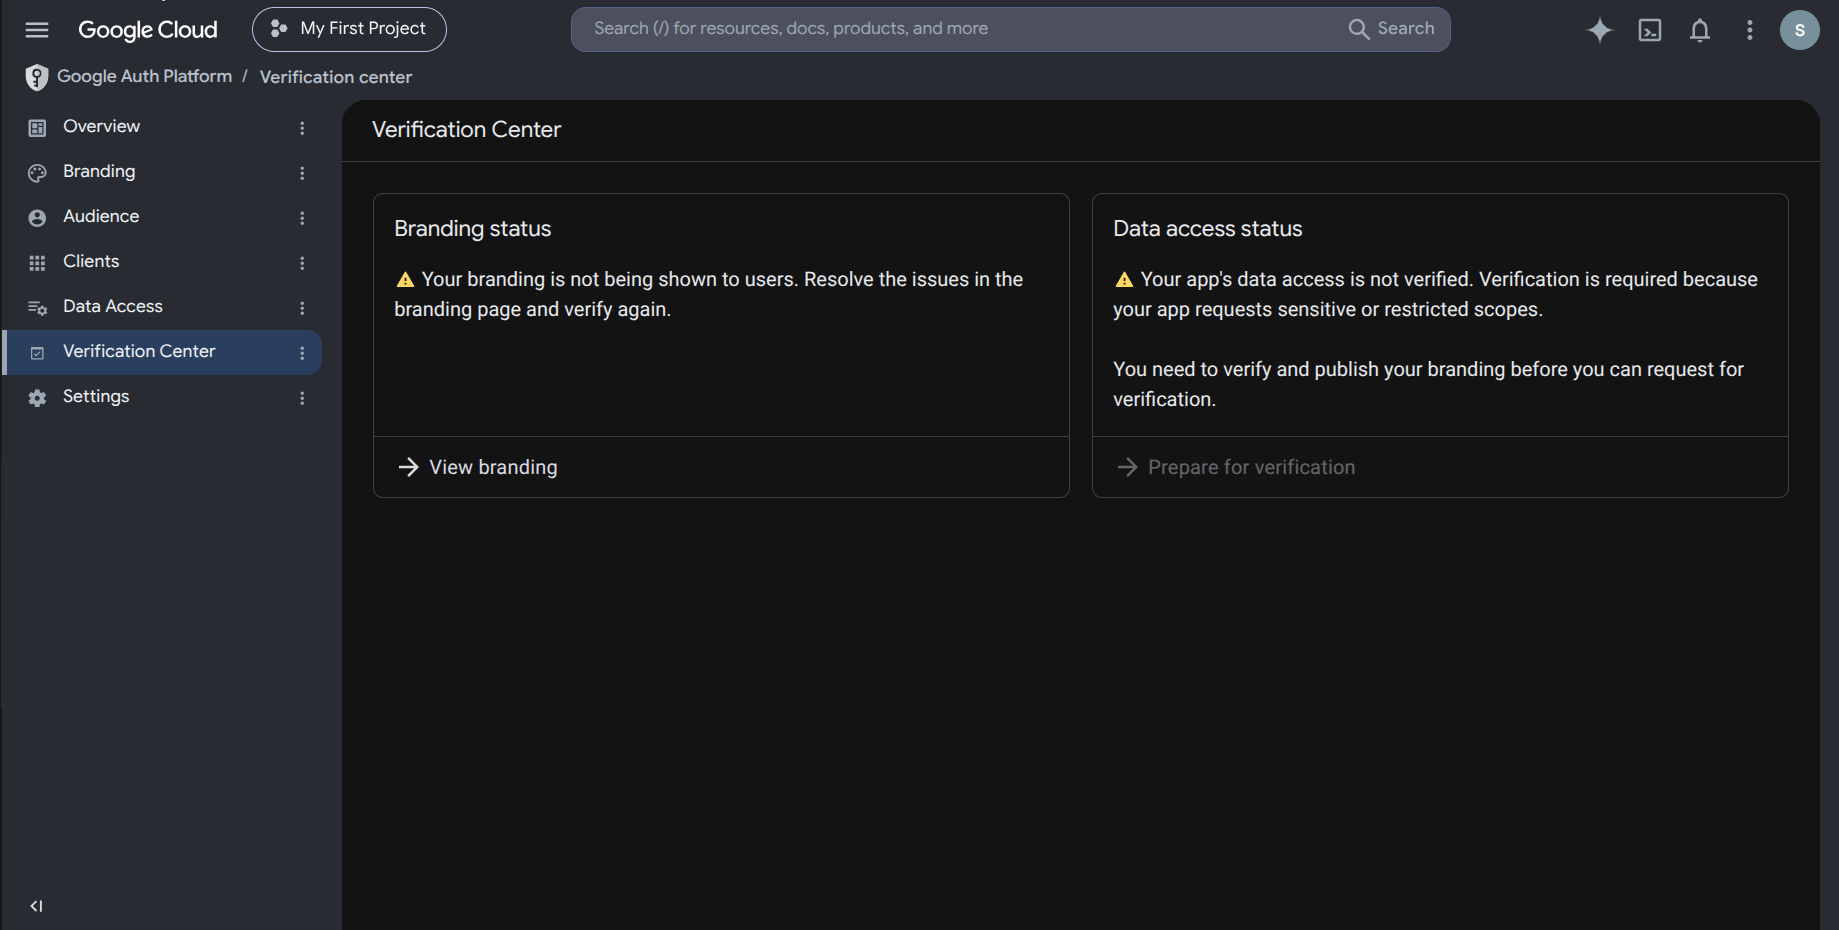This screenshot has height=930, width=1839.
Task: Click the Settings gear icon
Action: pyautogui.click(x=37, y=398)
